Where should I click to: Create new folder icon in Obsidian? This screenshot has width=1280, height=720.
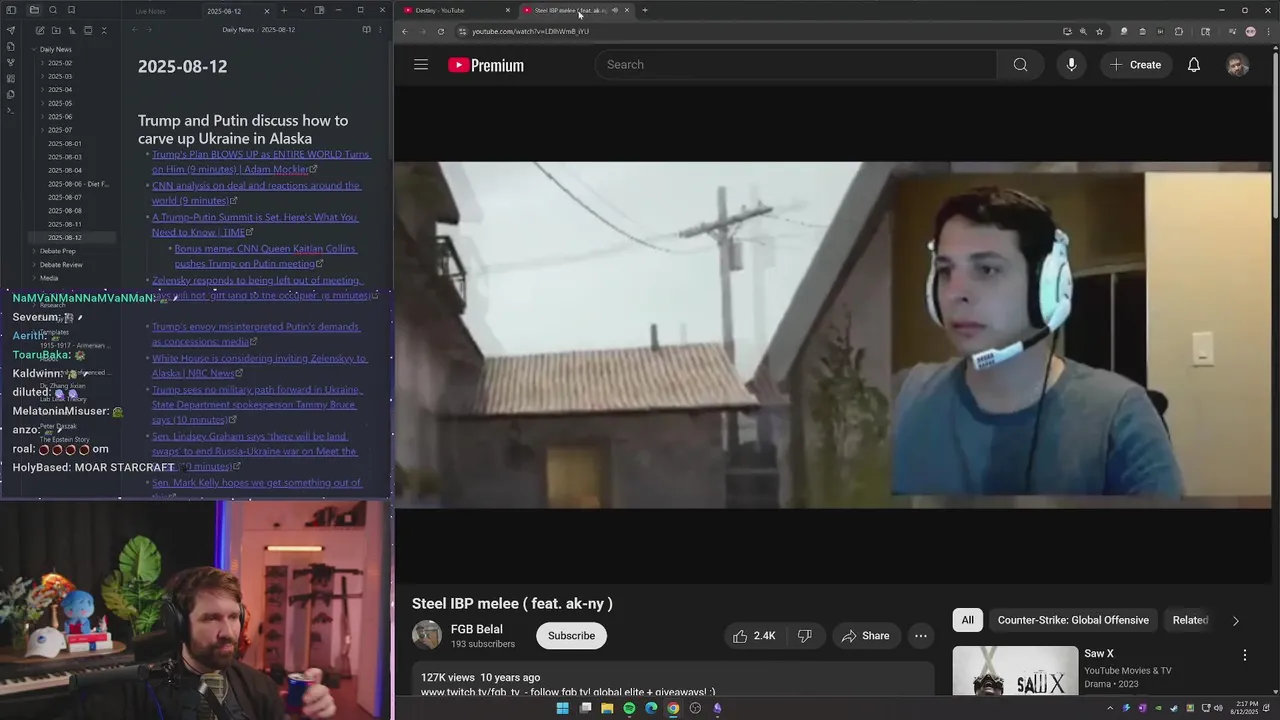55,30
